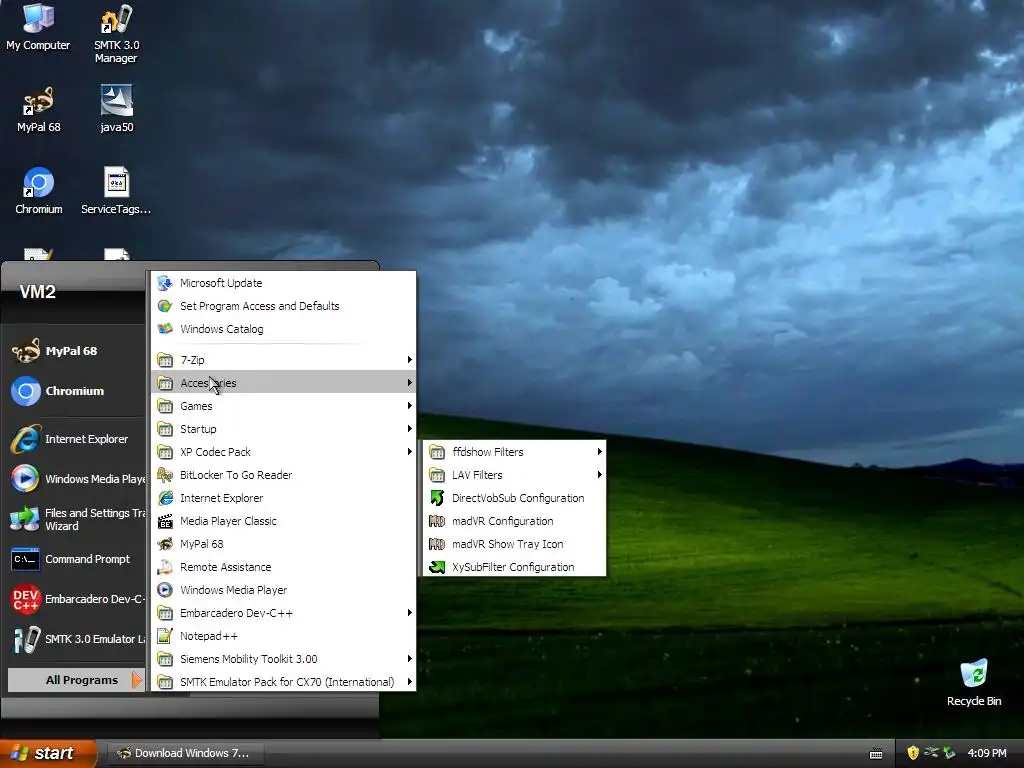Screen dimensions: 1024x768
Task: Open Chromium desktop icon
Action: [x=39, y=191]
